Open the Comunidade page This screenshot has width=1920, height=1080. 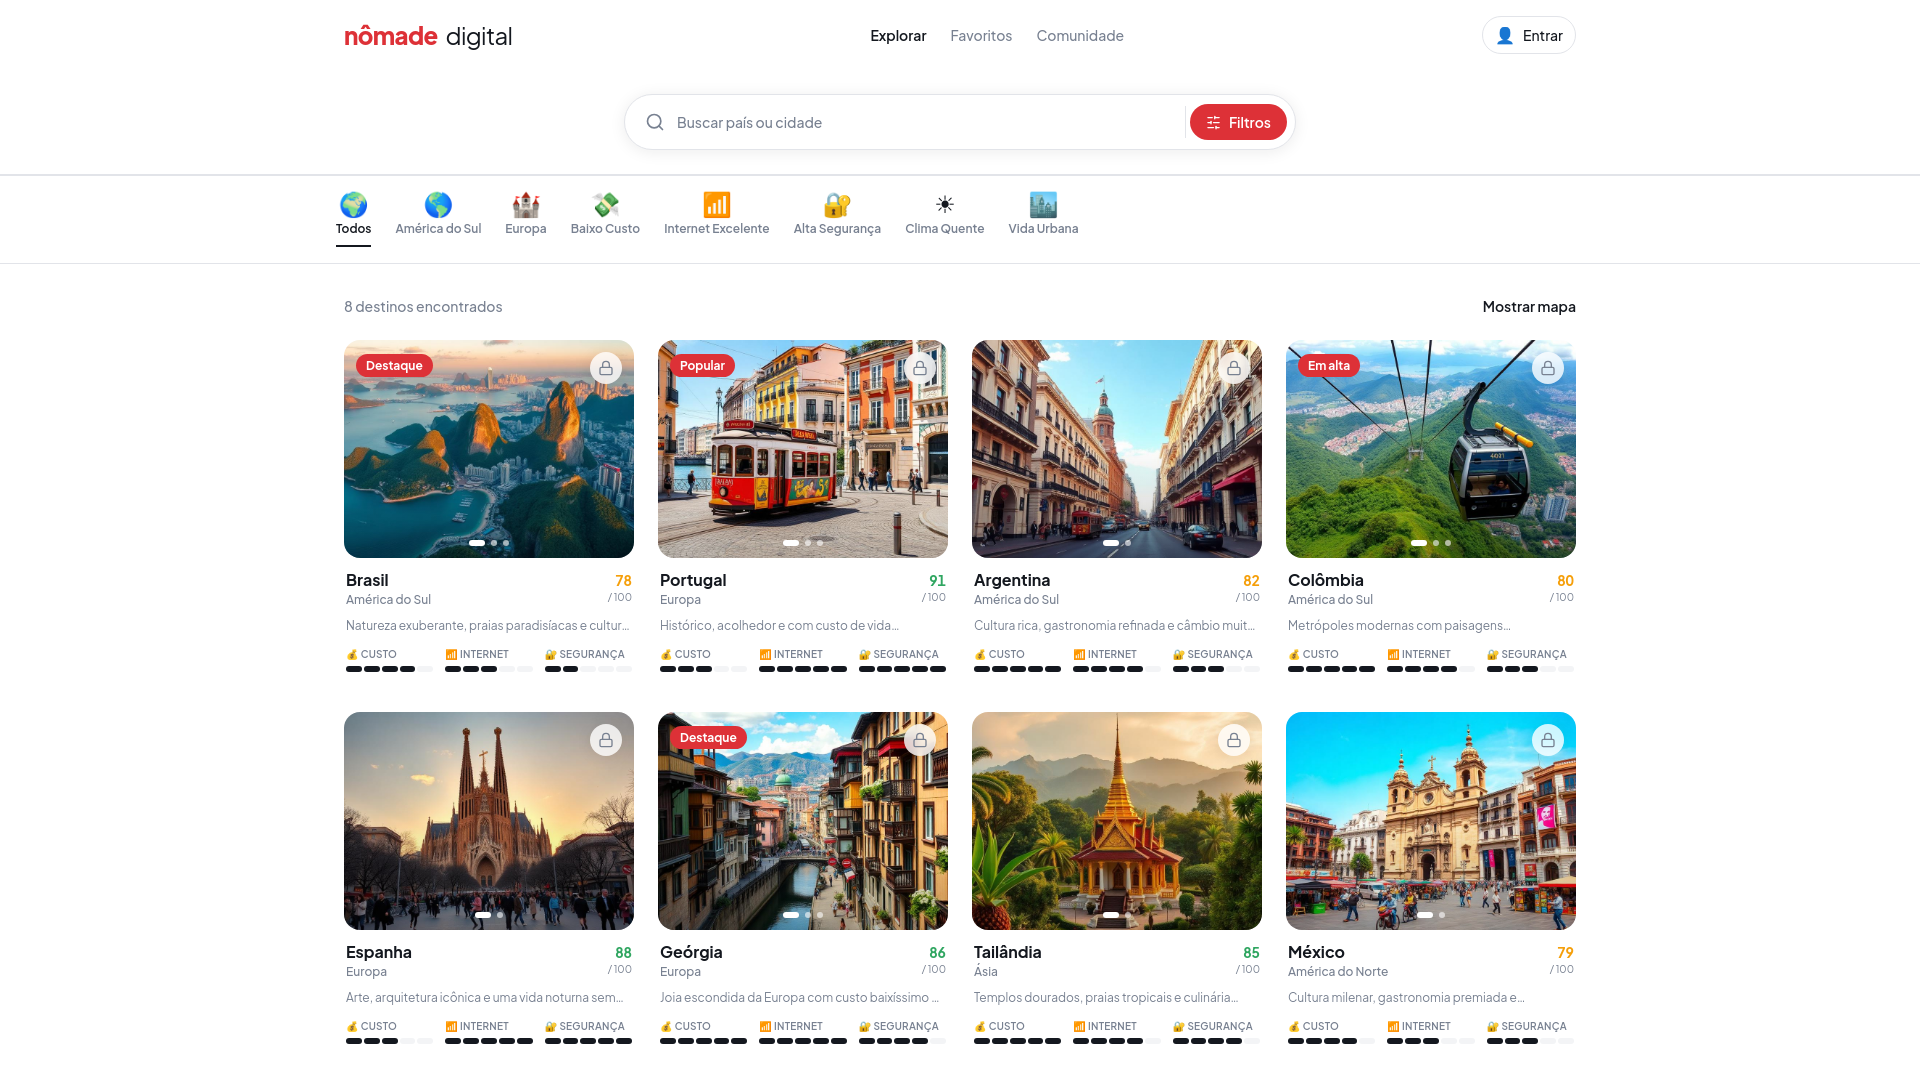tap(1080, 36)
